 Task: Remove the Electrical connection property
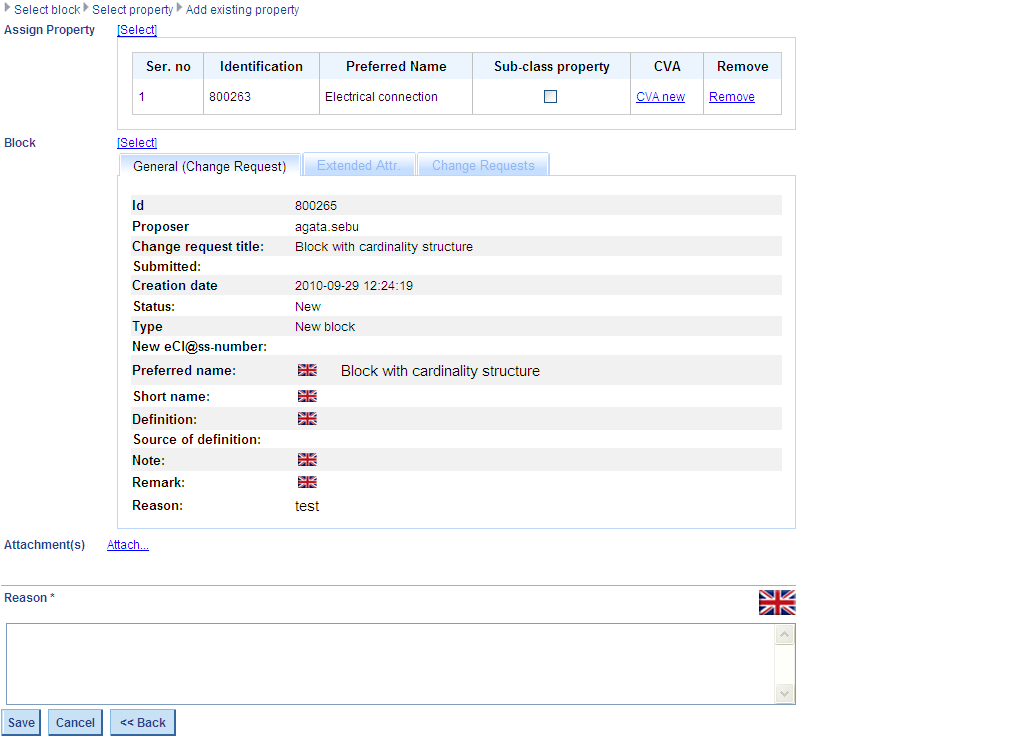click(x=731, y=97)
